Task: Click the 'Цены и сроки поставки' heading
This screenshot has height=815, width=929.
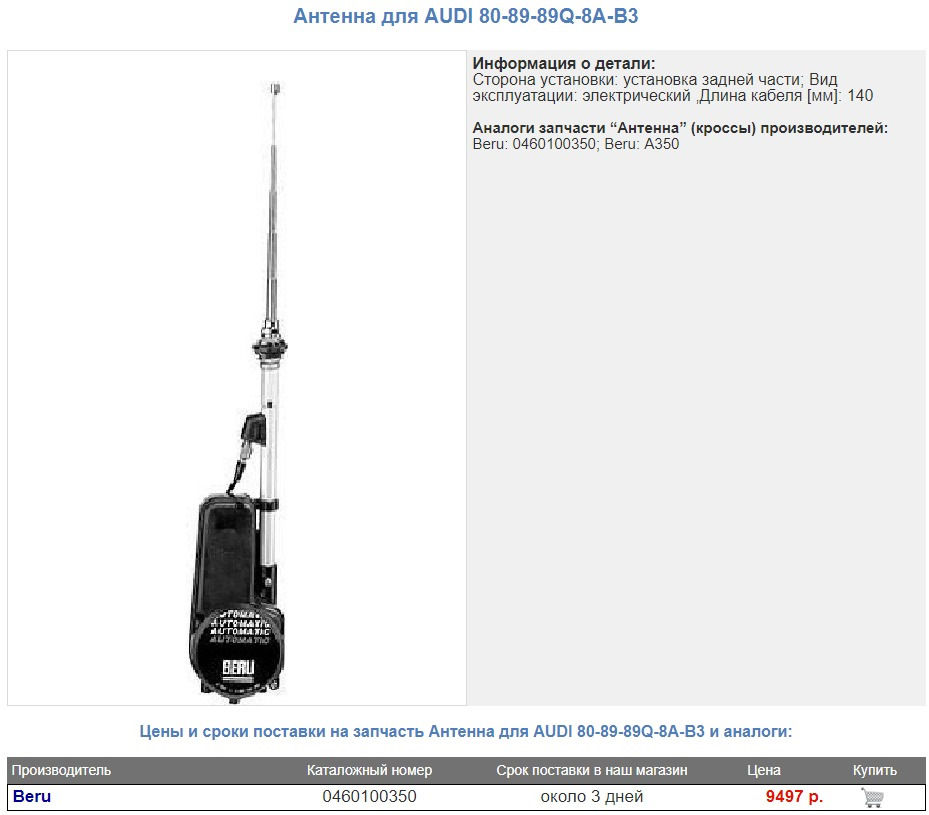Action: tap(466, 731)
